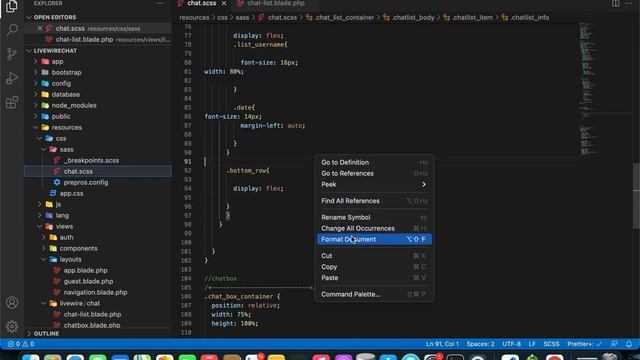Open Source Control view
640x360 pixels.
[12, 54]
